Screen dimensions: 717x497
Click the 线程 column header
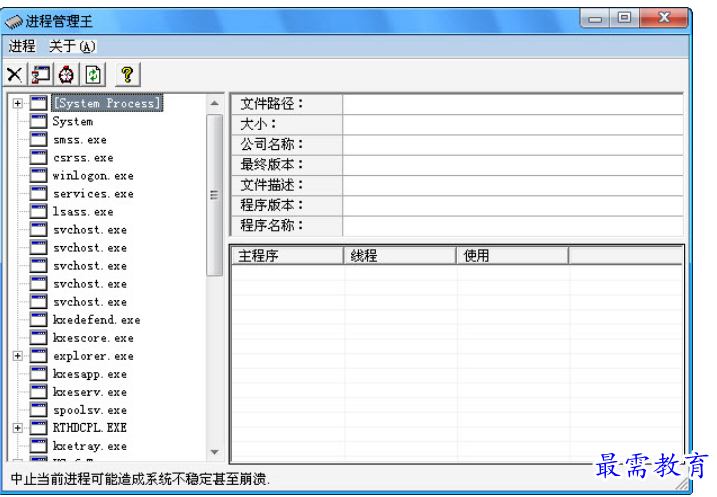[x=400, y=256]
